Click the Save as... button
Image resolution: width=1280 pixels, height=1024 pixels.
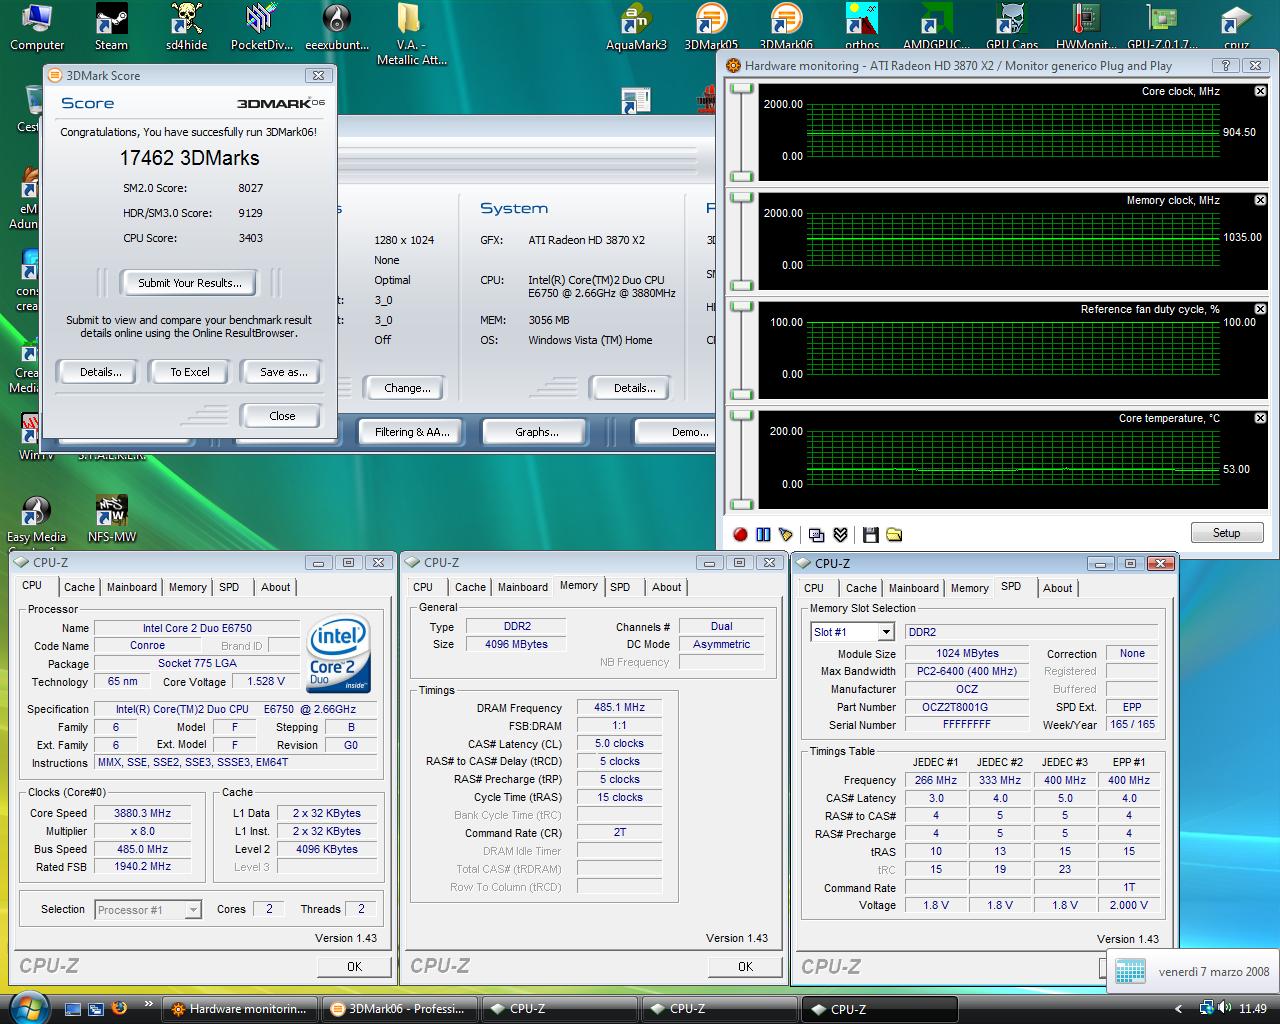(283, 372)
